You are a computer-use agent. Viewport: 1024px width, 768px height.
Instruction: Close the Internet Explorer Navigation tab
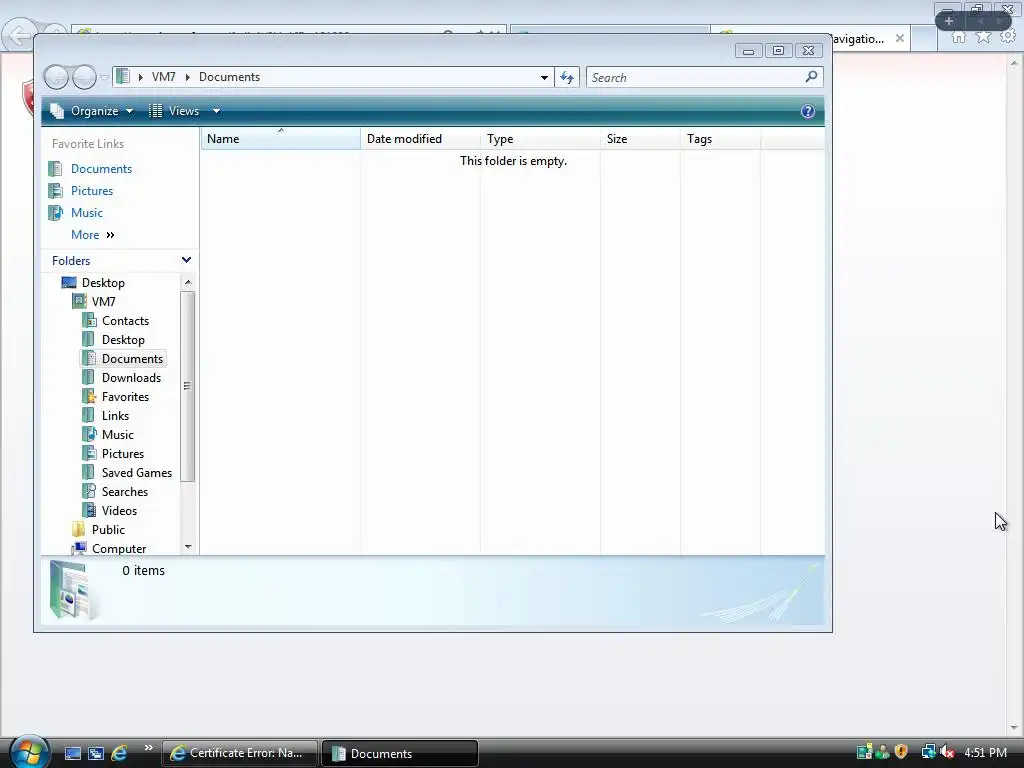(899, 39)
